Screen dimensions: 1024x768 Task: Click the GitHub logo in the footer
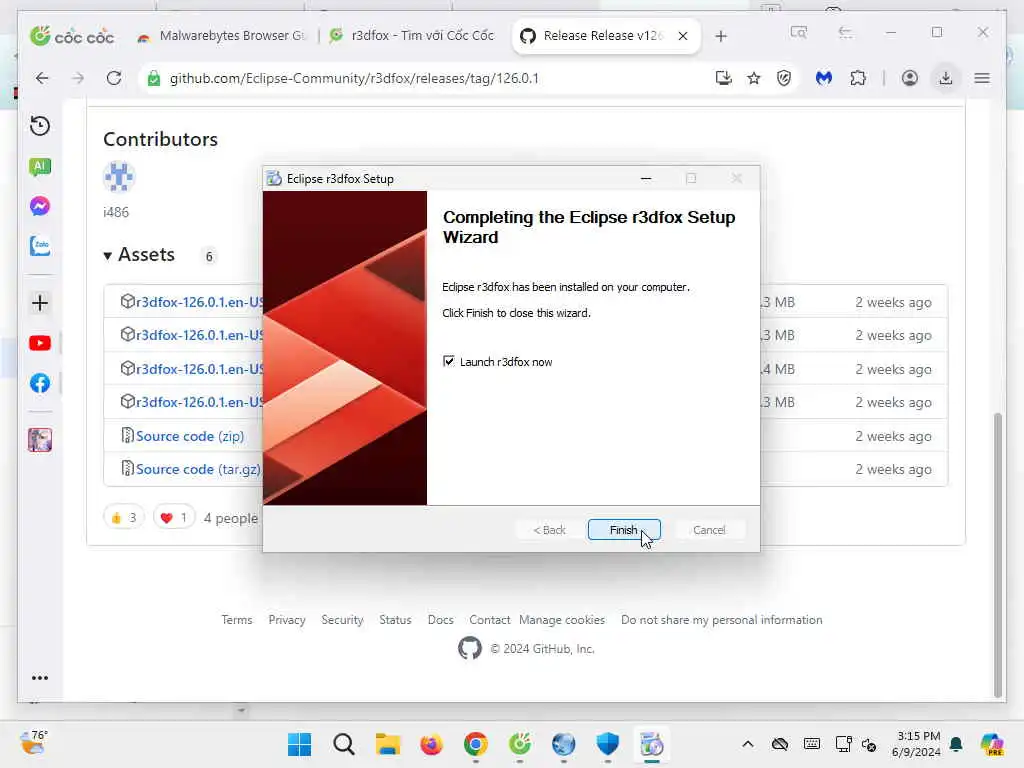(470, 648)
